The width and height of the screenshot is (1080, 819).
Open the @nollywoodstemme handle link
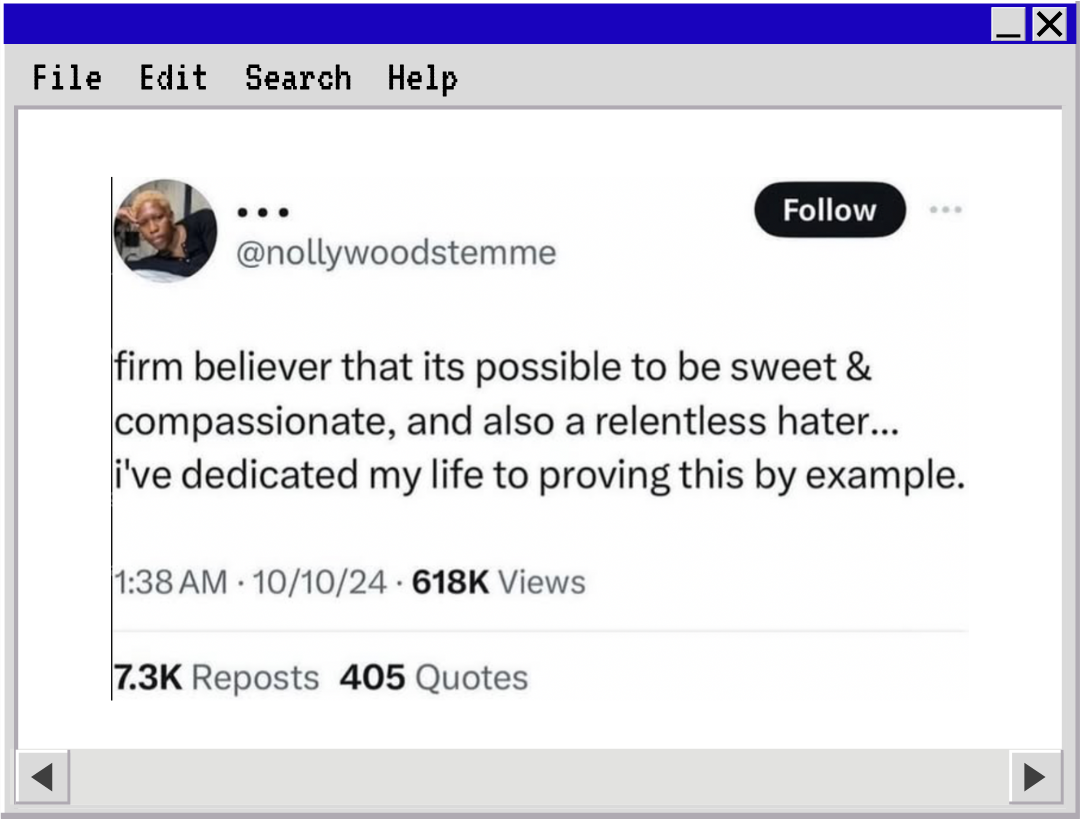pyautogui.click(x=395, y=253)
